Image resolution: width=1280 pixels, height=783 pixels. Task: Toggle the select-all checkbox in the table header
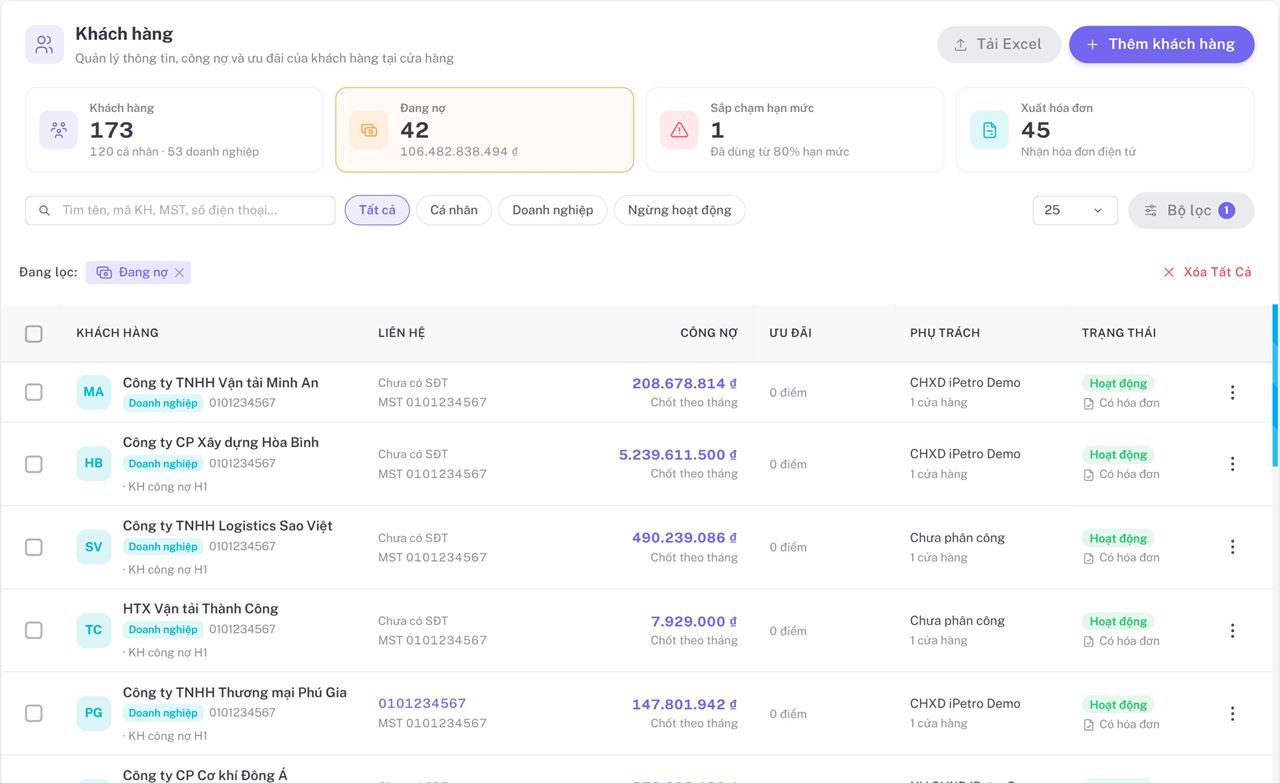click(x=34, y=334)
